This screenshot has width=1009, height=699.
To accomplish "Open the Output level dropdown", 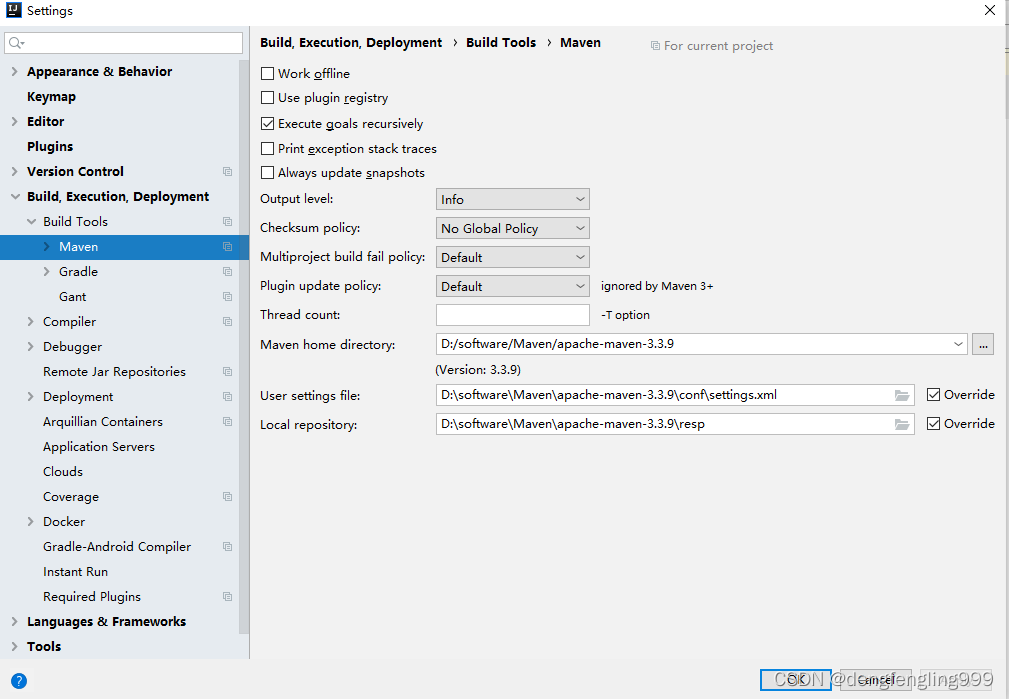I will [512, 199].
